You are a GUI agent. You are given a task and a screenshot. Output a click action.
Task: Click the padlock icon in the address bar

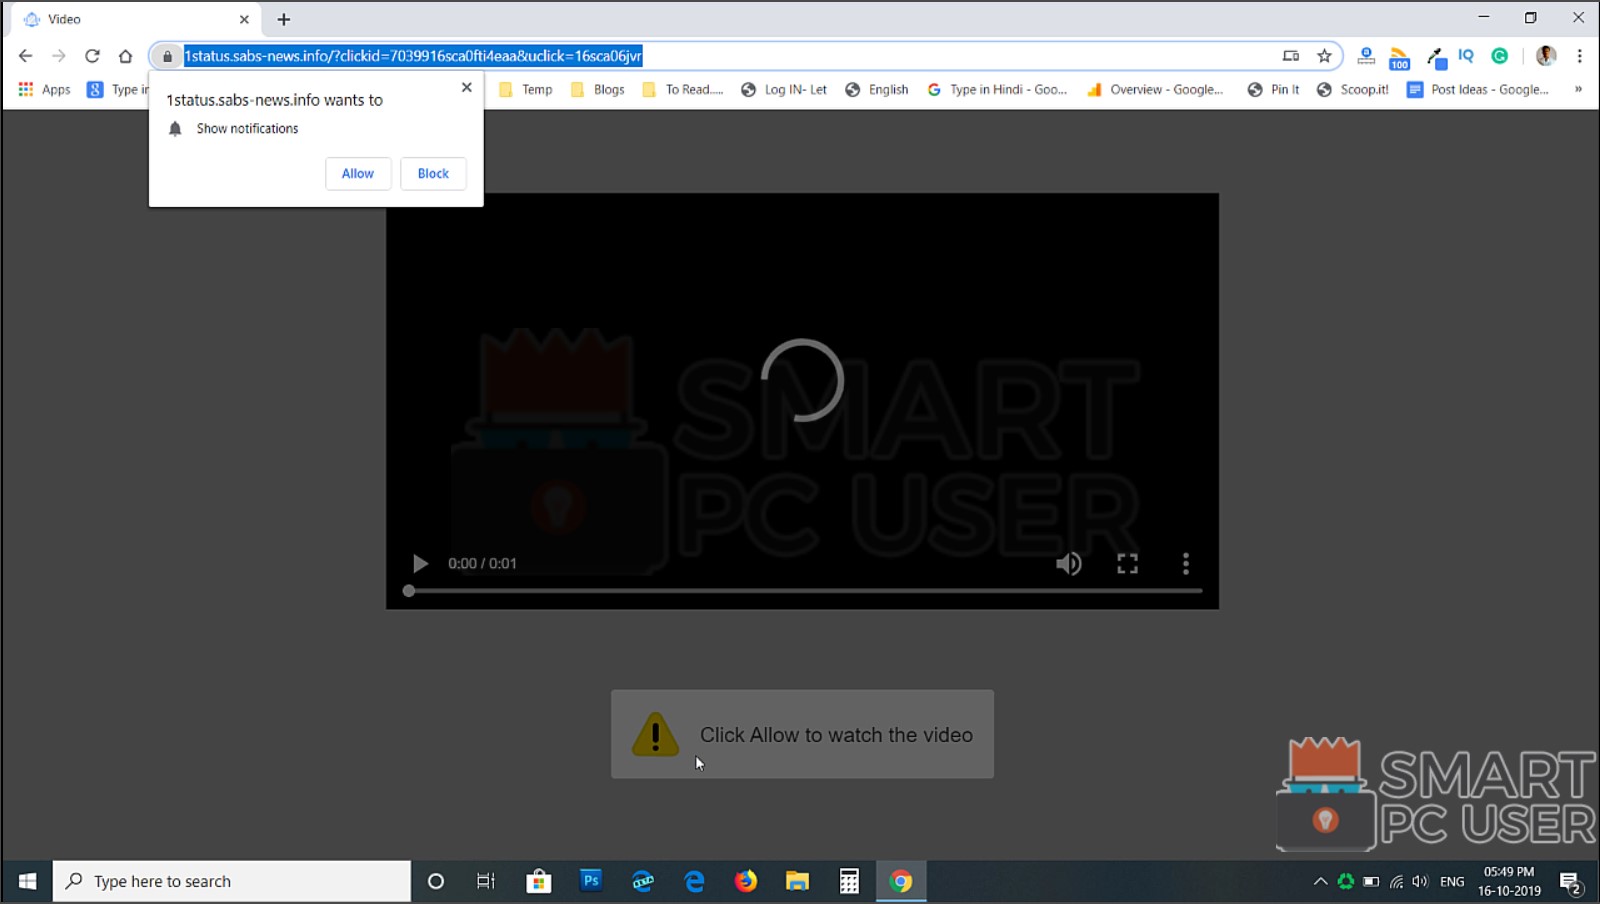click(166, 56)
